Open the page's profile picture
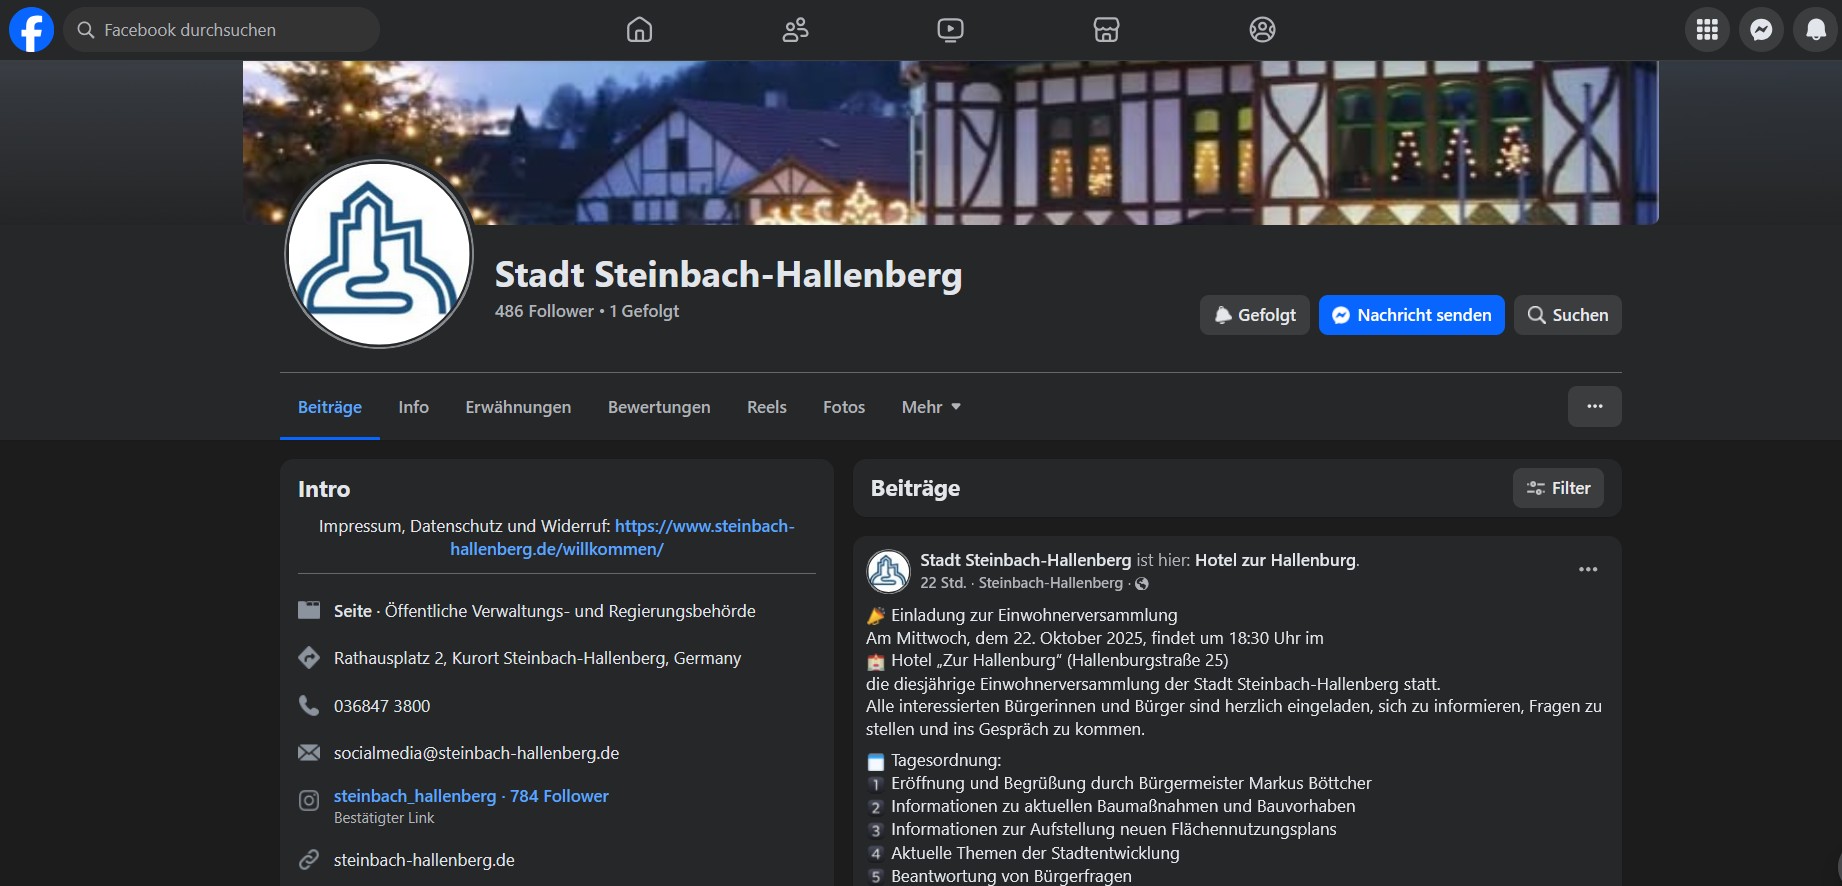The width and height of the screenshot is (1842, 886). coord(379,254)
